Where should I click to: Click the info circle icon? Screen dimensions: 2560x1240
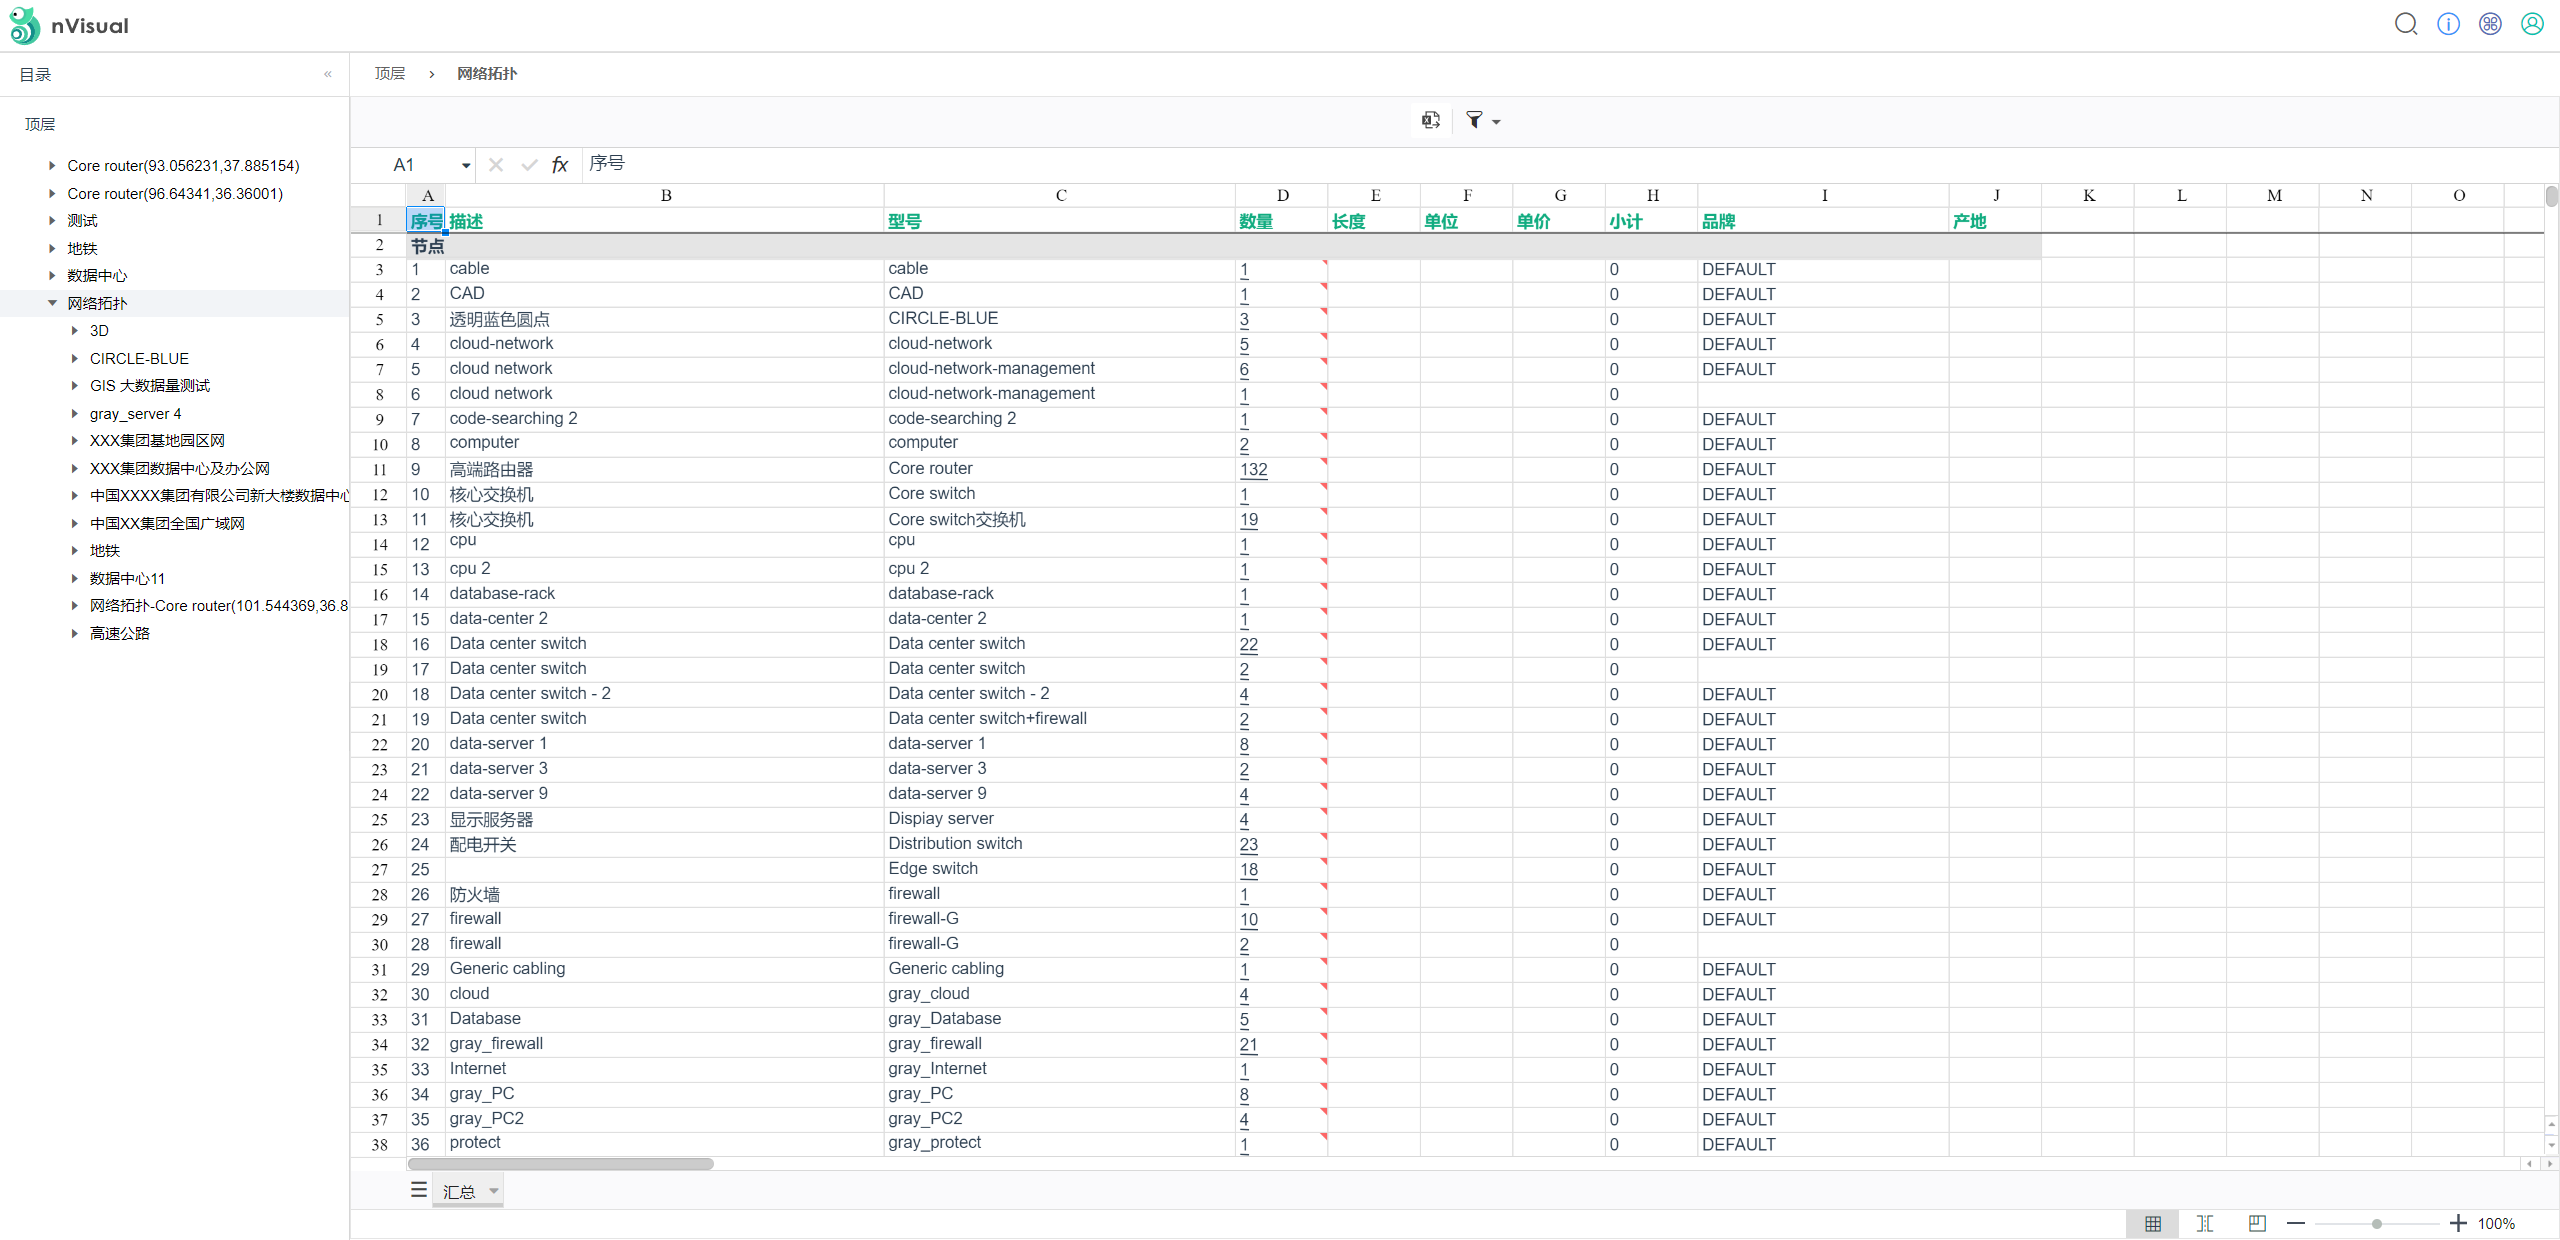point(2448,24)
